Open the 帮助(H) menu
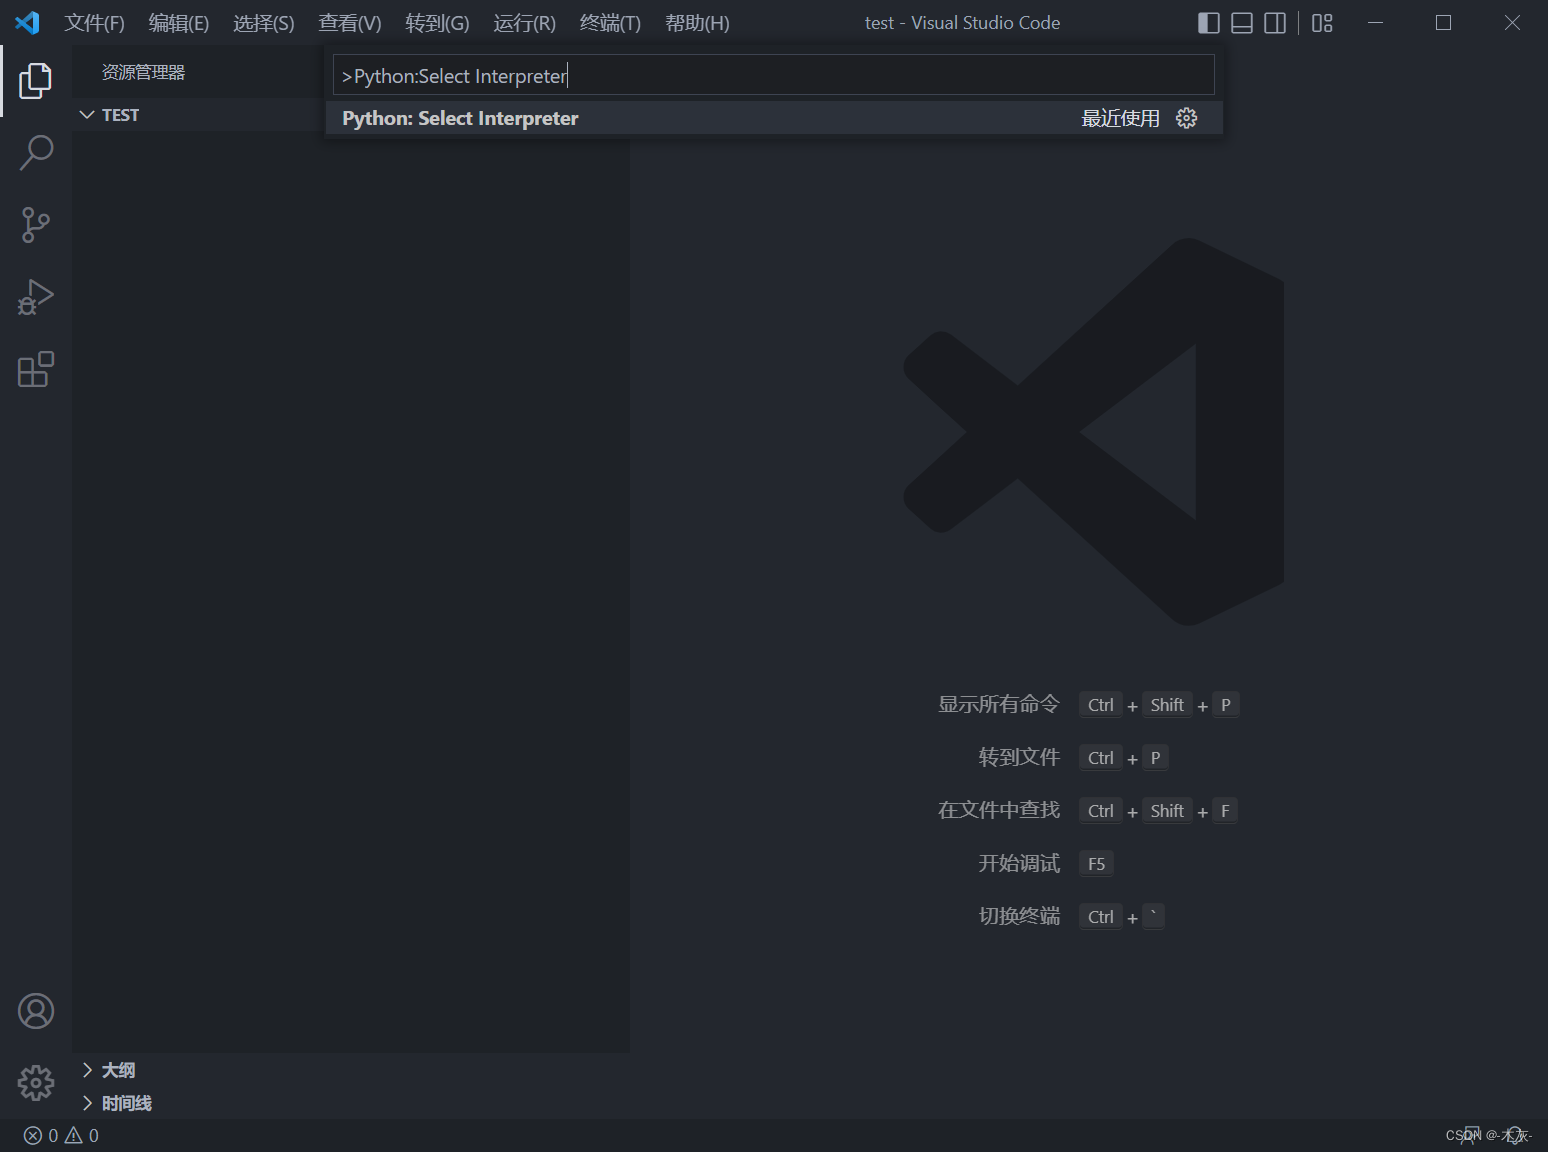 697,23
